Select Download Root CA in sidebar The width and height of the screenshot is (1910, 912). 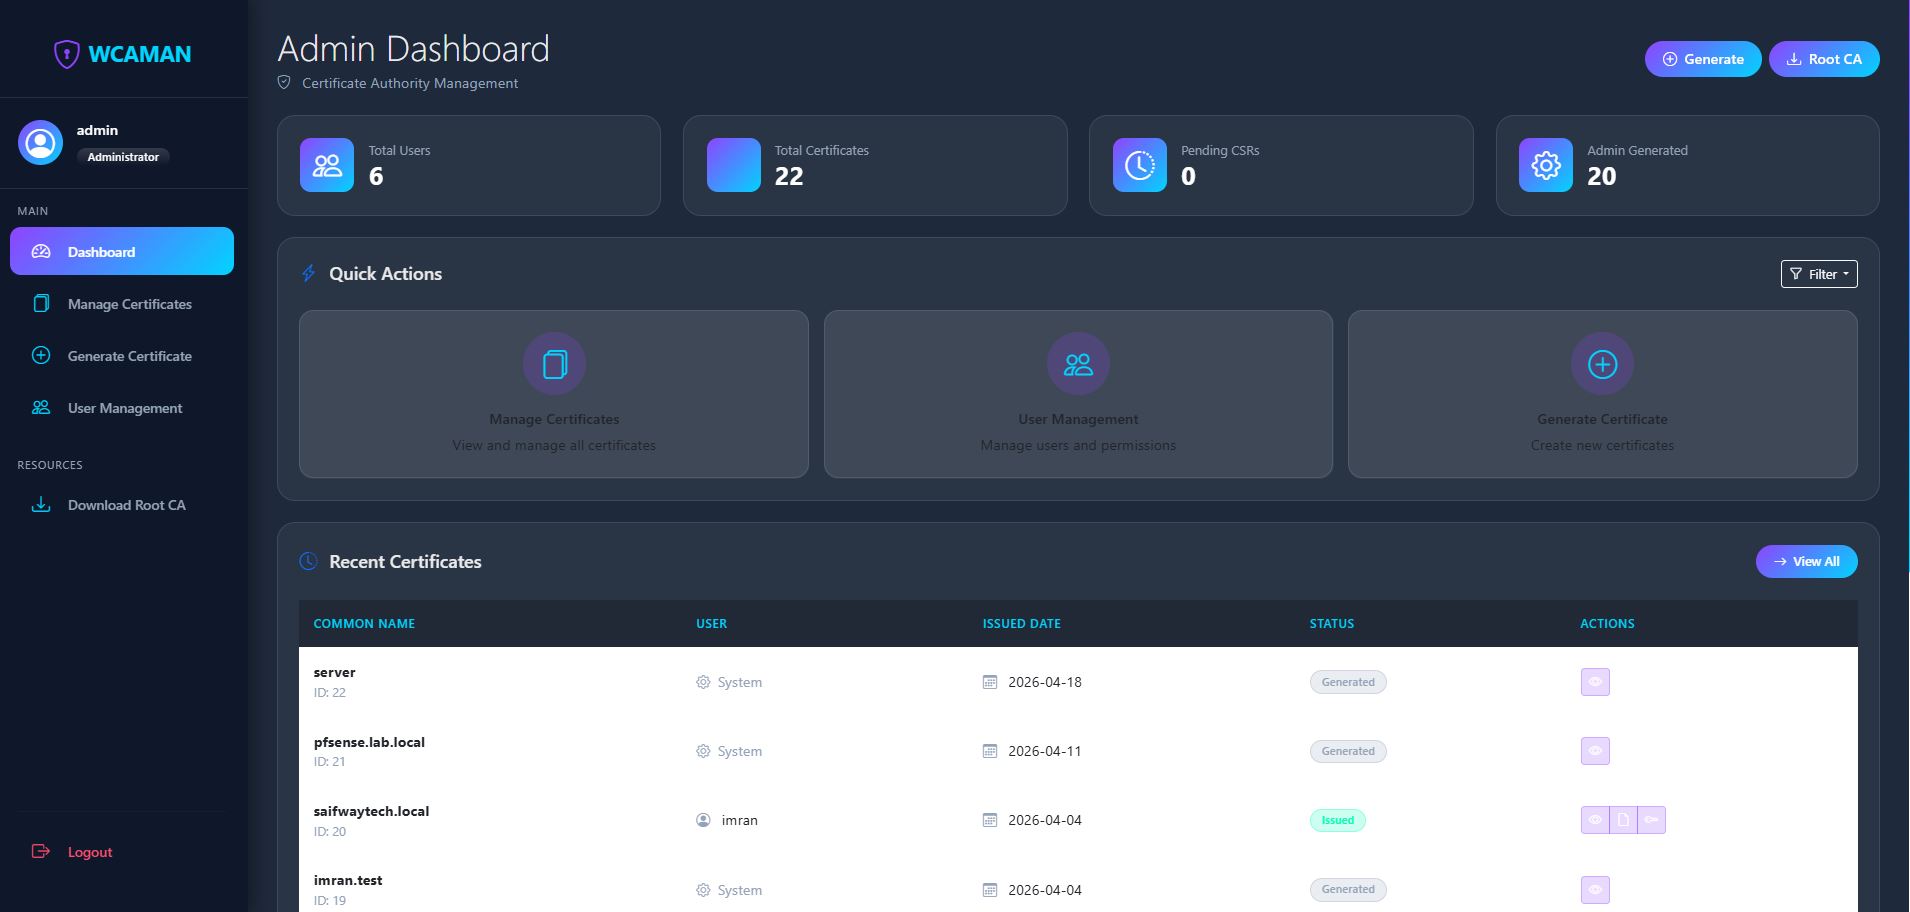tap(122, 505)
